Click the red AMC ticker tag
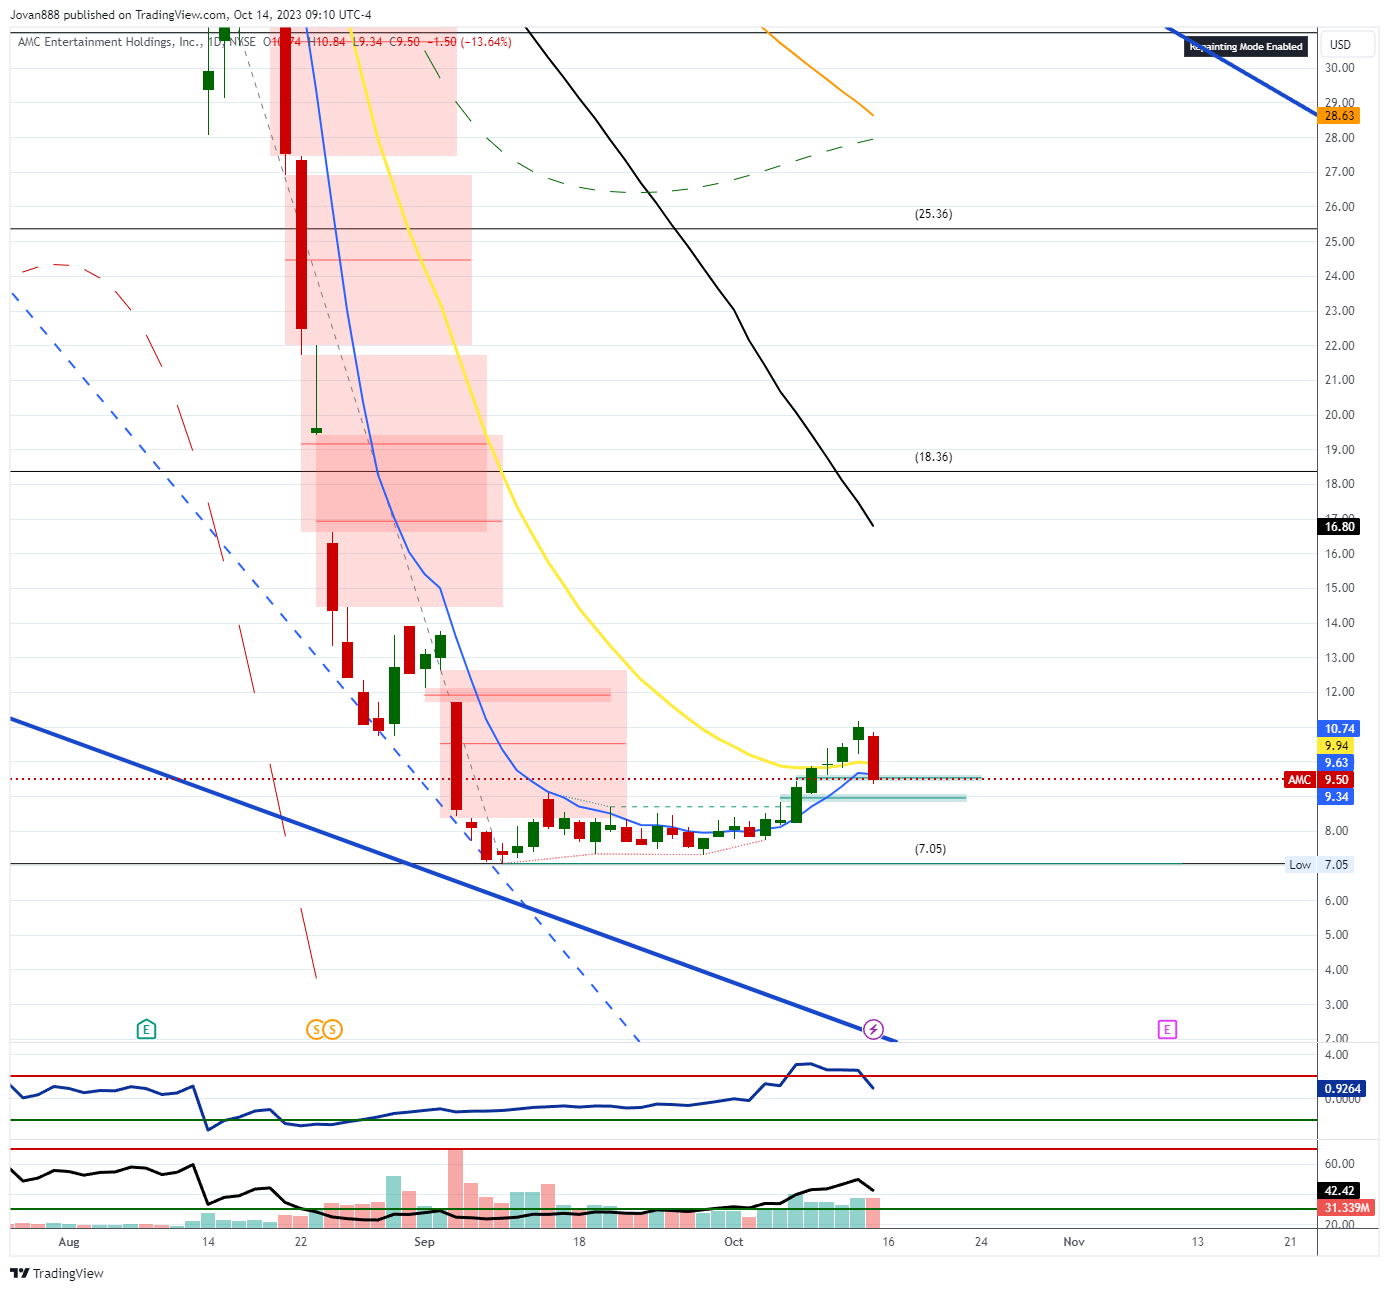This screenshot has height=1291, width=1389. [x=1299, y=780]
